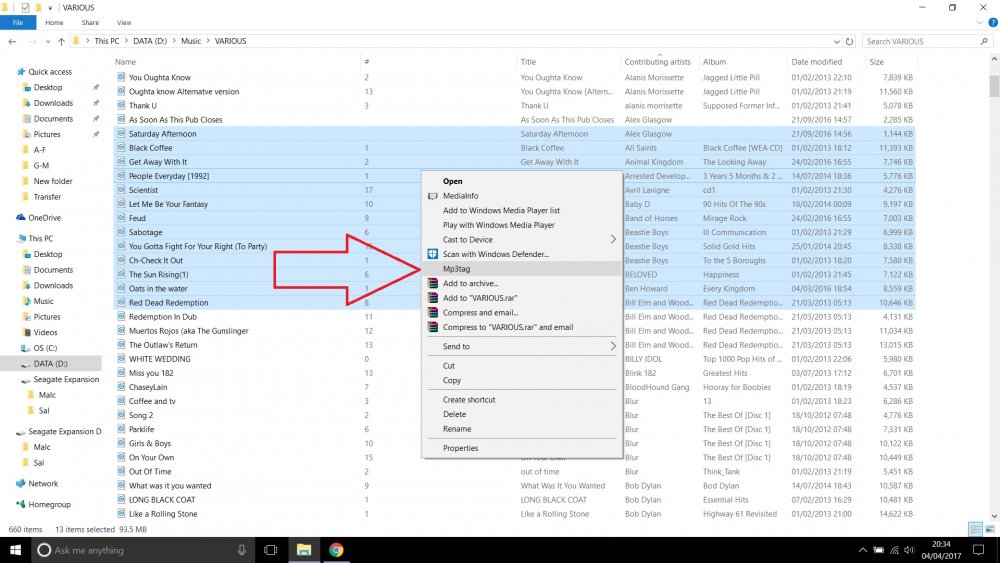1000x563 pixels.
Task: Click the Details view icon in status bar
Action: [975, 529]
